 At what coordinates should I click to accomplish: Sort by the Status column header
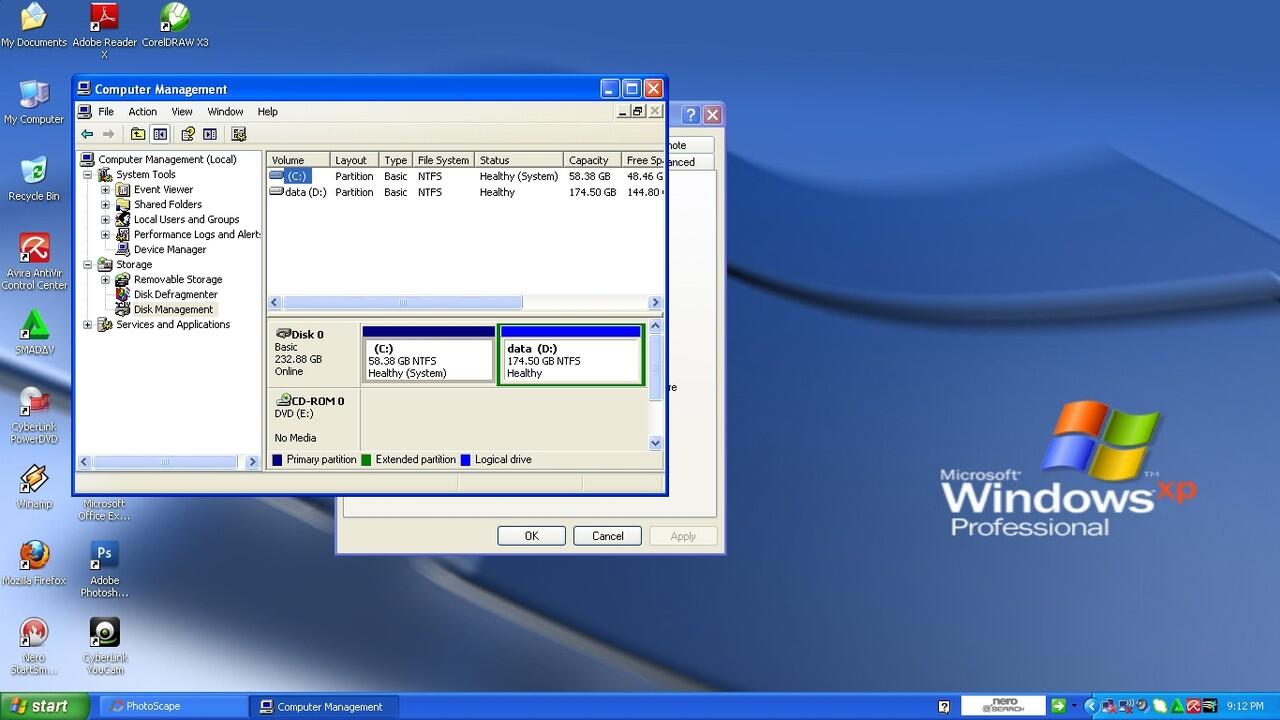tap(519, 160)
